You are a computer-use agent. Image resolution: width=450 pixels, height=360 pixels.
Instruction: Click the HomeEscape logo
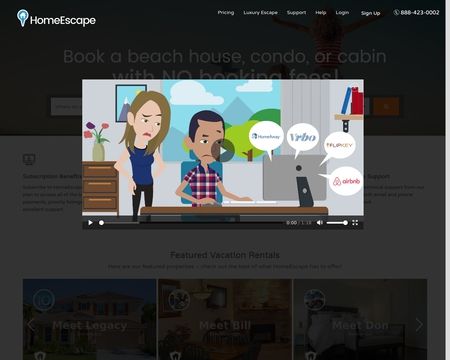pos(56,18)
